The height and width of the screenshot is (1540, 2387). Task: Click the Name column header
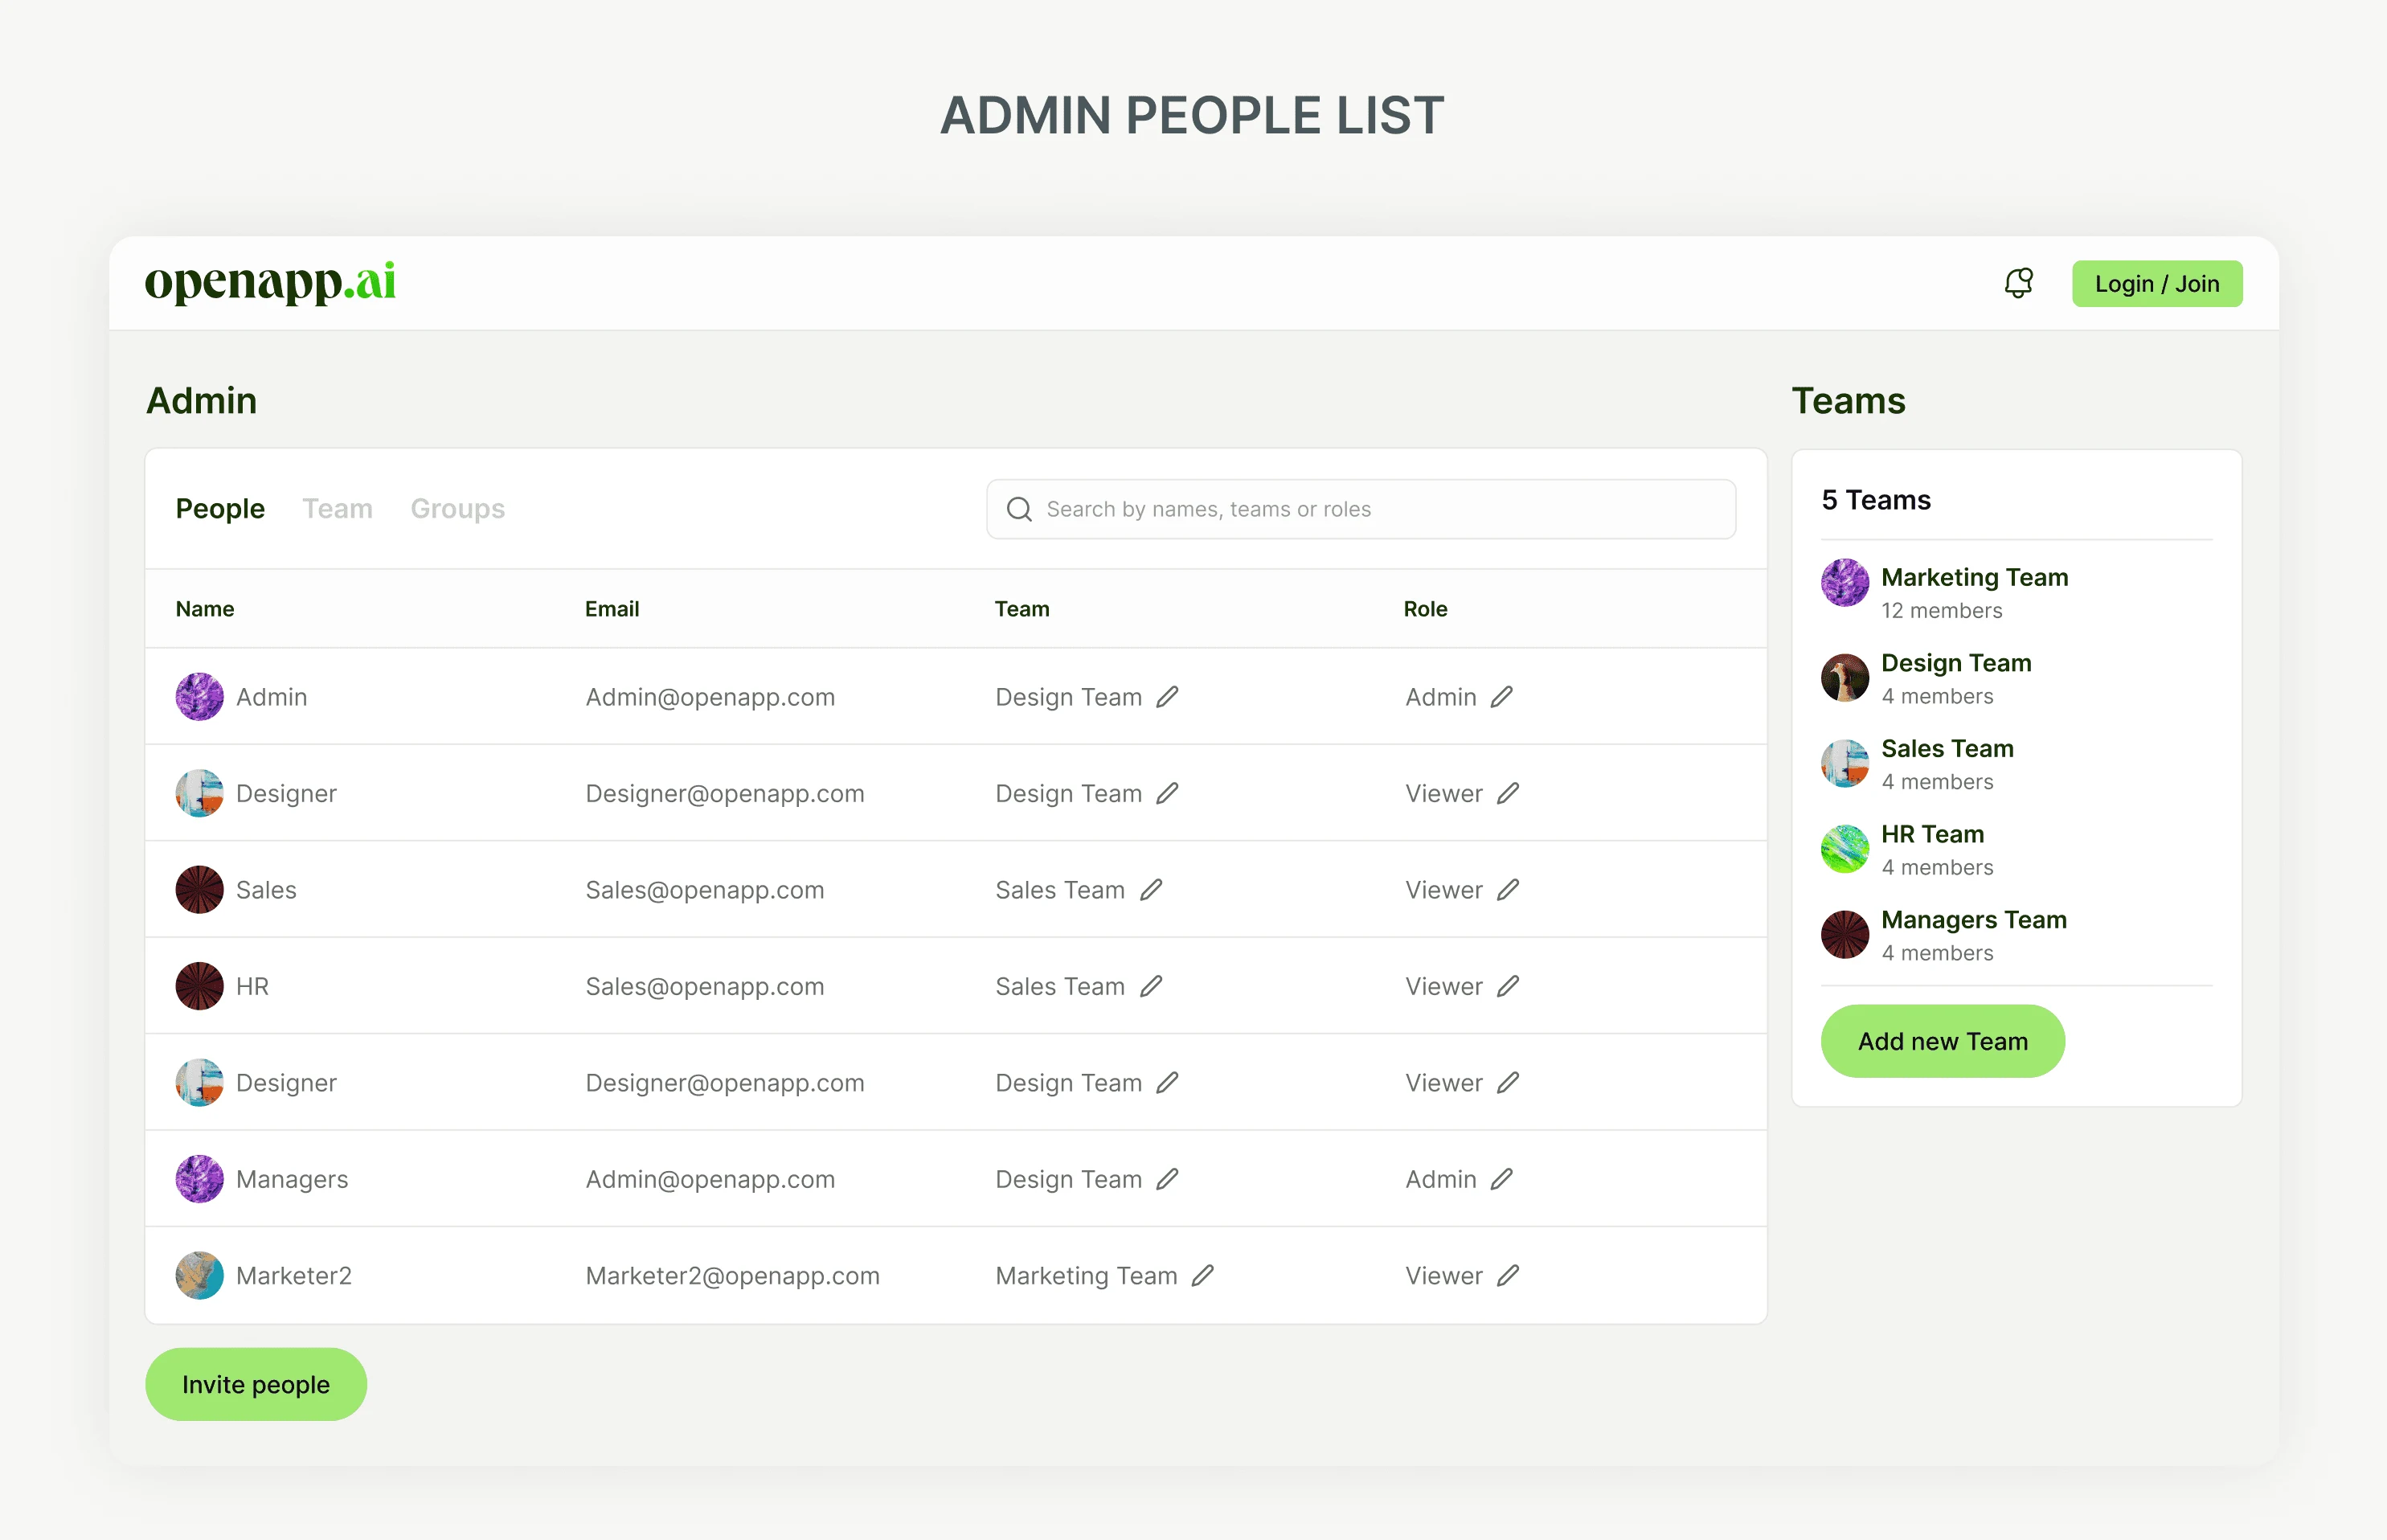tap(205, 609)
